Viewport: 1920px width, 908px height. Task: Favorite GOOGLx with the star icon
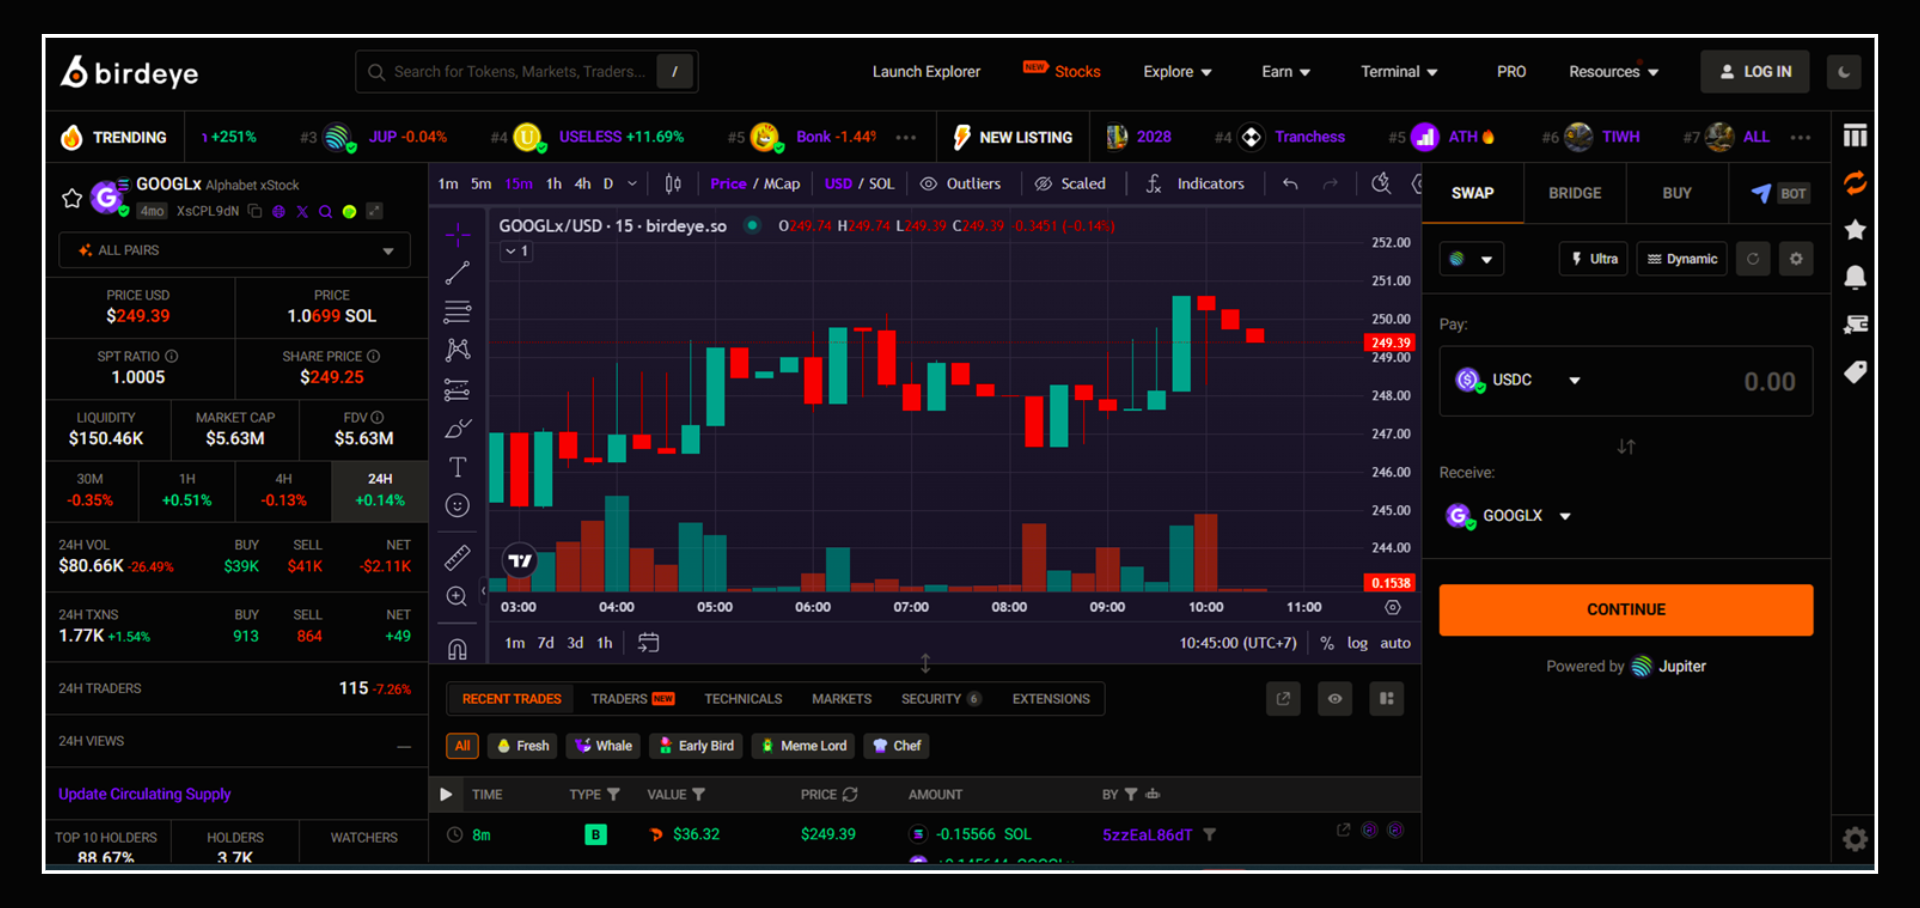72,198
